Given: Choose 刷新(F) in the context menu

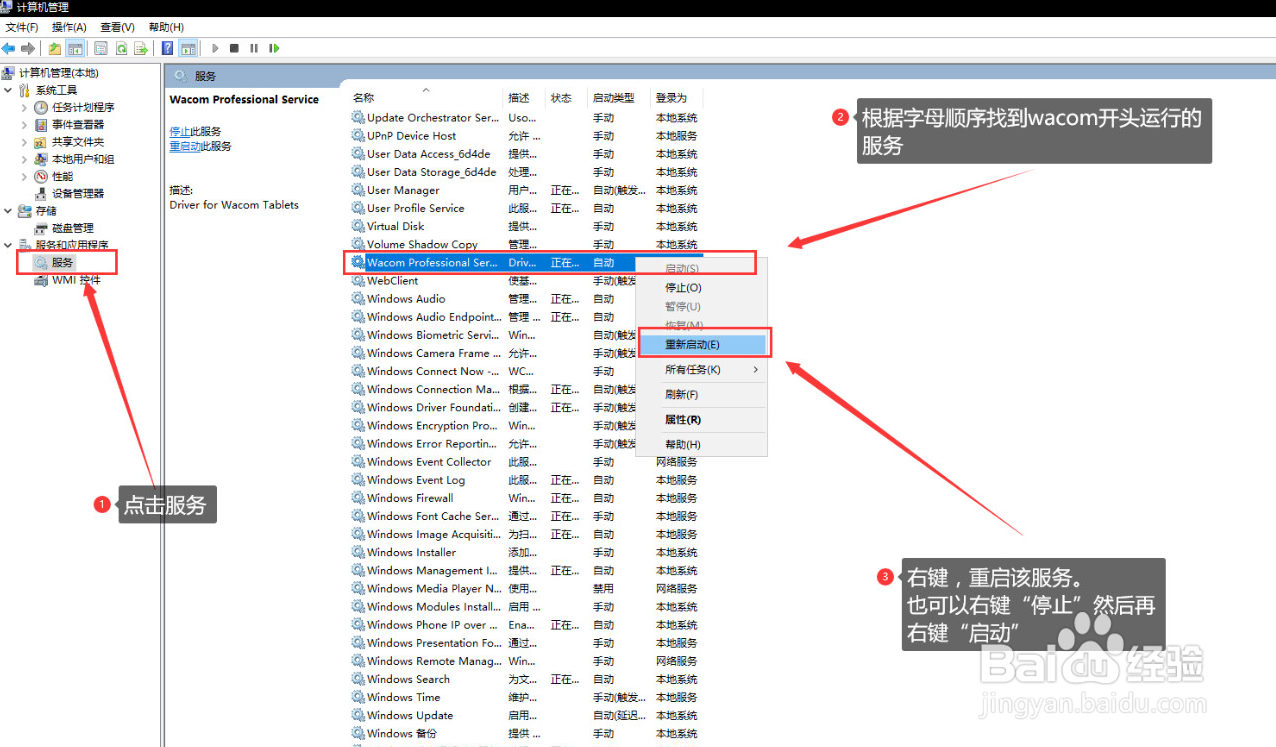Looking at the screenshot, I should (701, 395).
